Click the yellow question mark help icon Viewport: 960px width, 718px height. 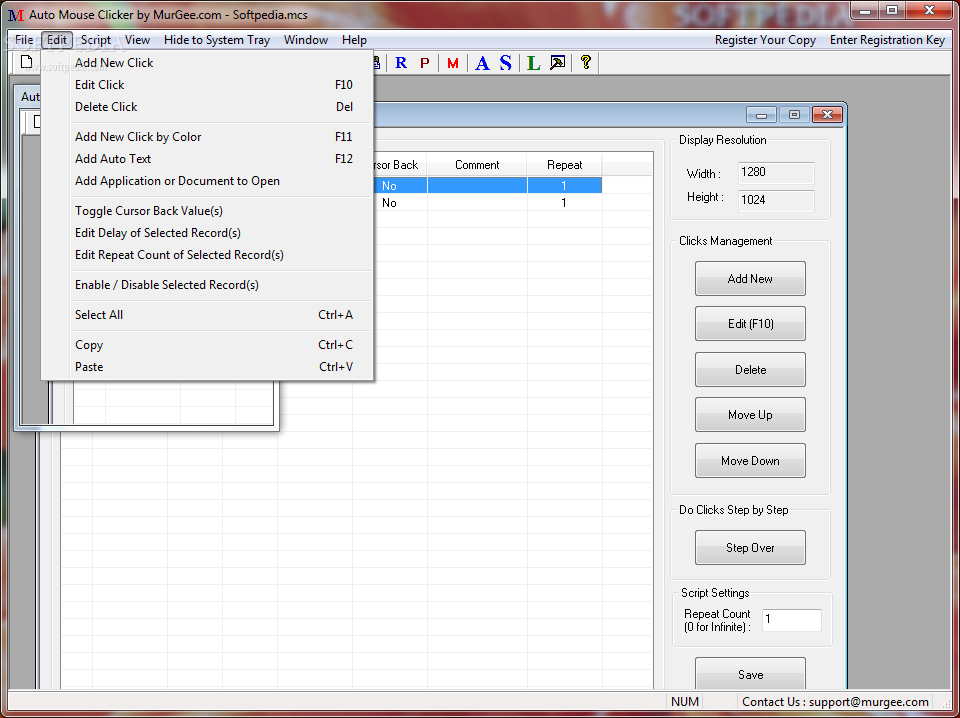pos(586,62)
